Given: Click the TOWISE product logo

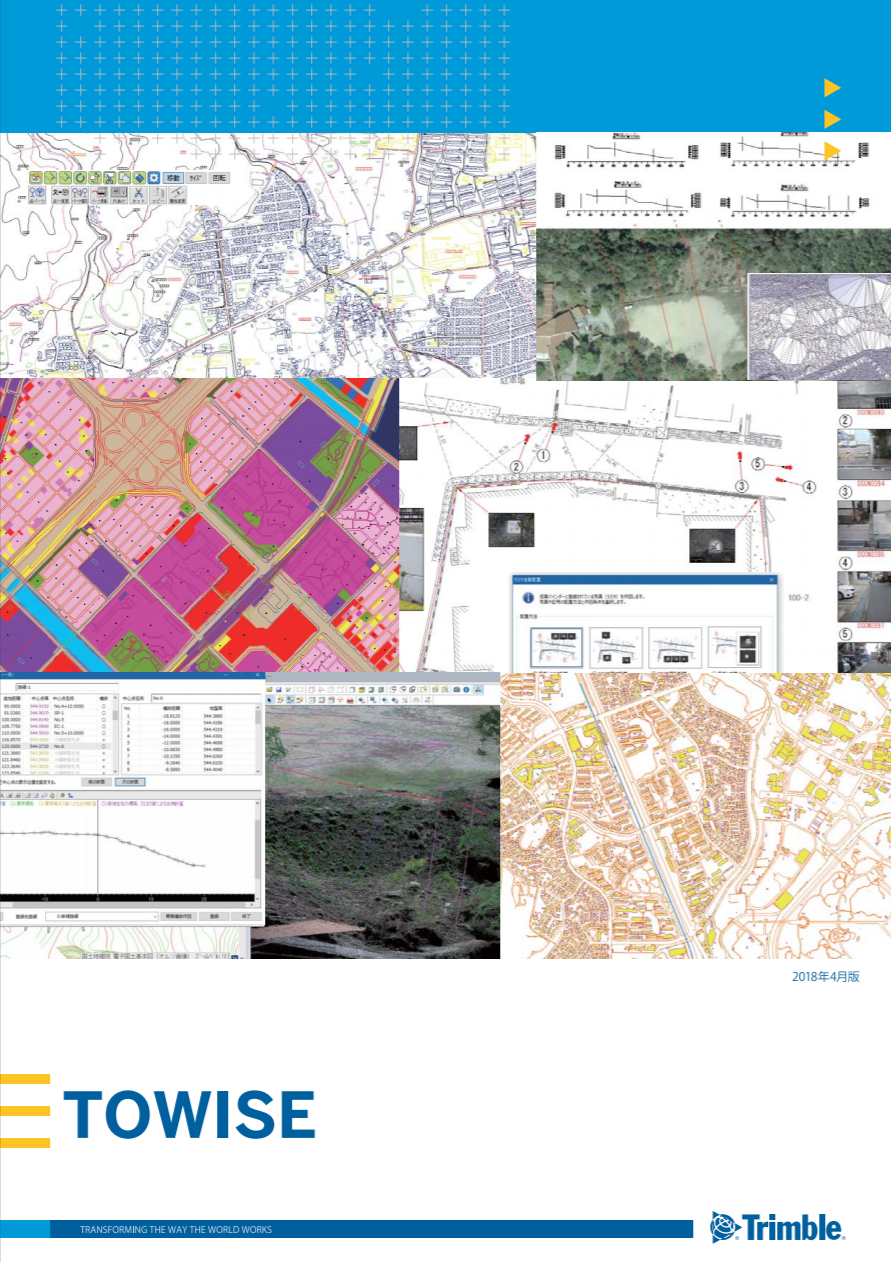Looking at the screenshot, I should tap(190, 1114).
